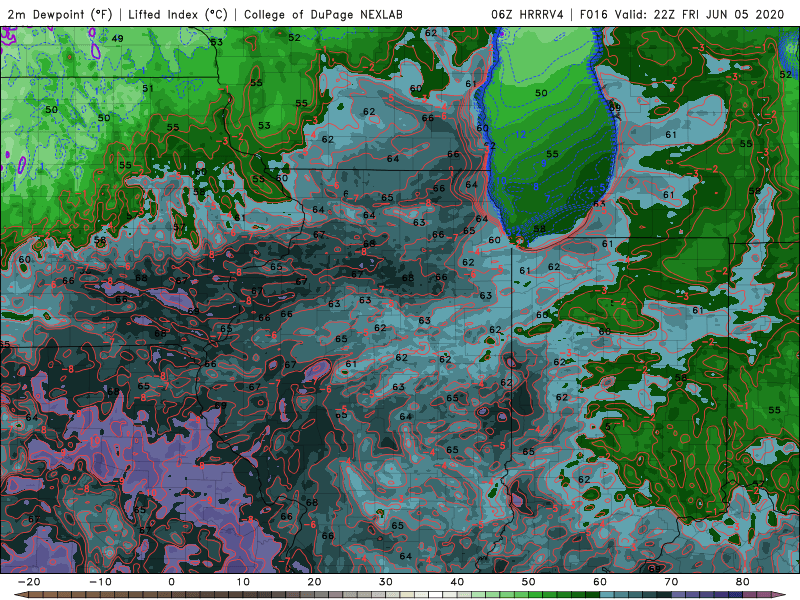Click the '51' dewpoint value on the map
800x600 pixels.
(148, 88)
